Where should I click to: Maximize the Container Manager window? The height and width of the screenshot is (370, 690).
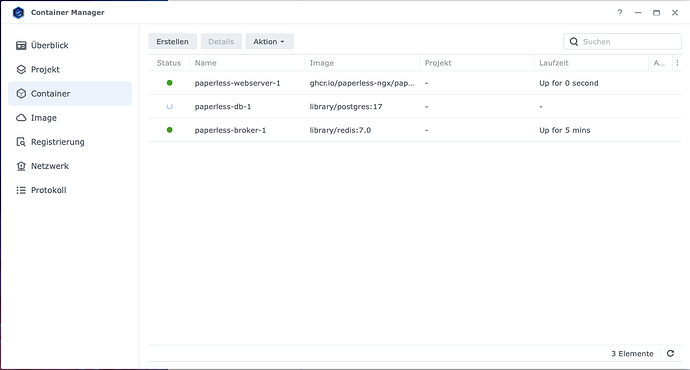pyautogui.click(x=657, y=13)
